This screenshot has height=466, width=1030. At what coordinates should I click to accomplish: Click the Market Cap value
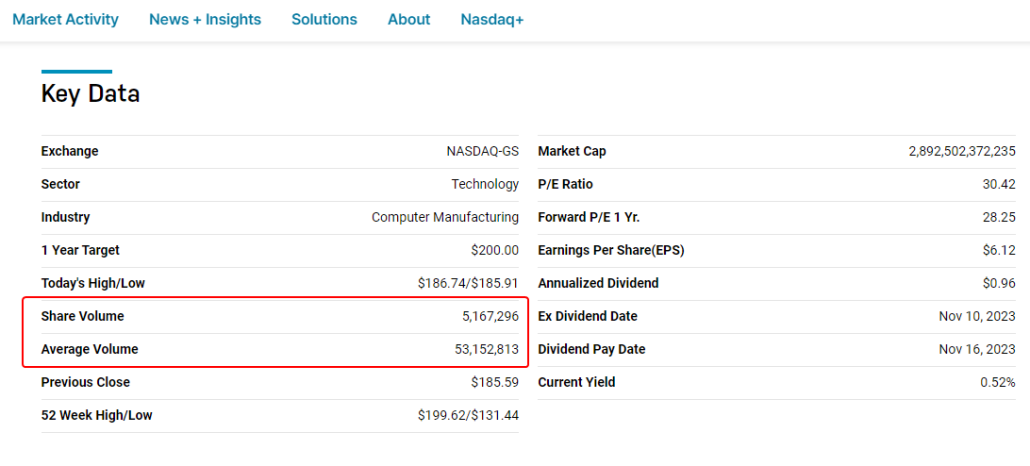click(x=962, y=151)
